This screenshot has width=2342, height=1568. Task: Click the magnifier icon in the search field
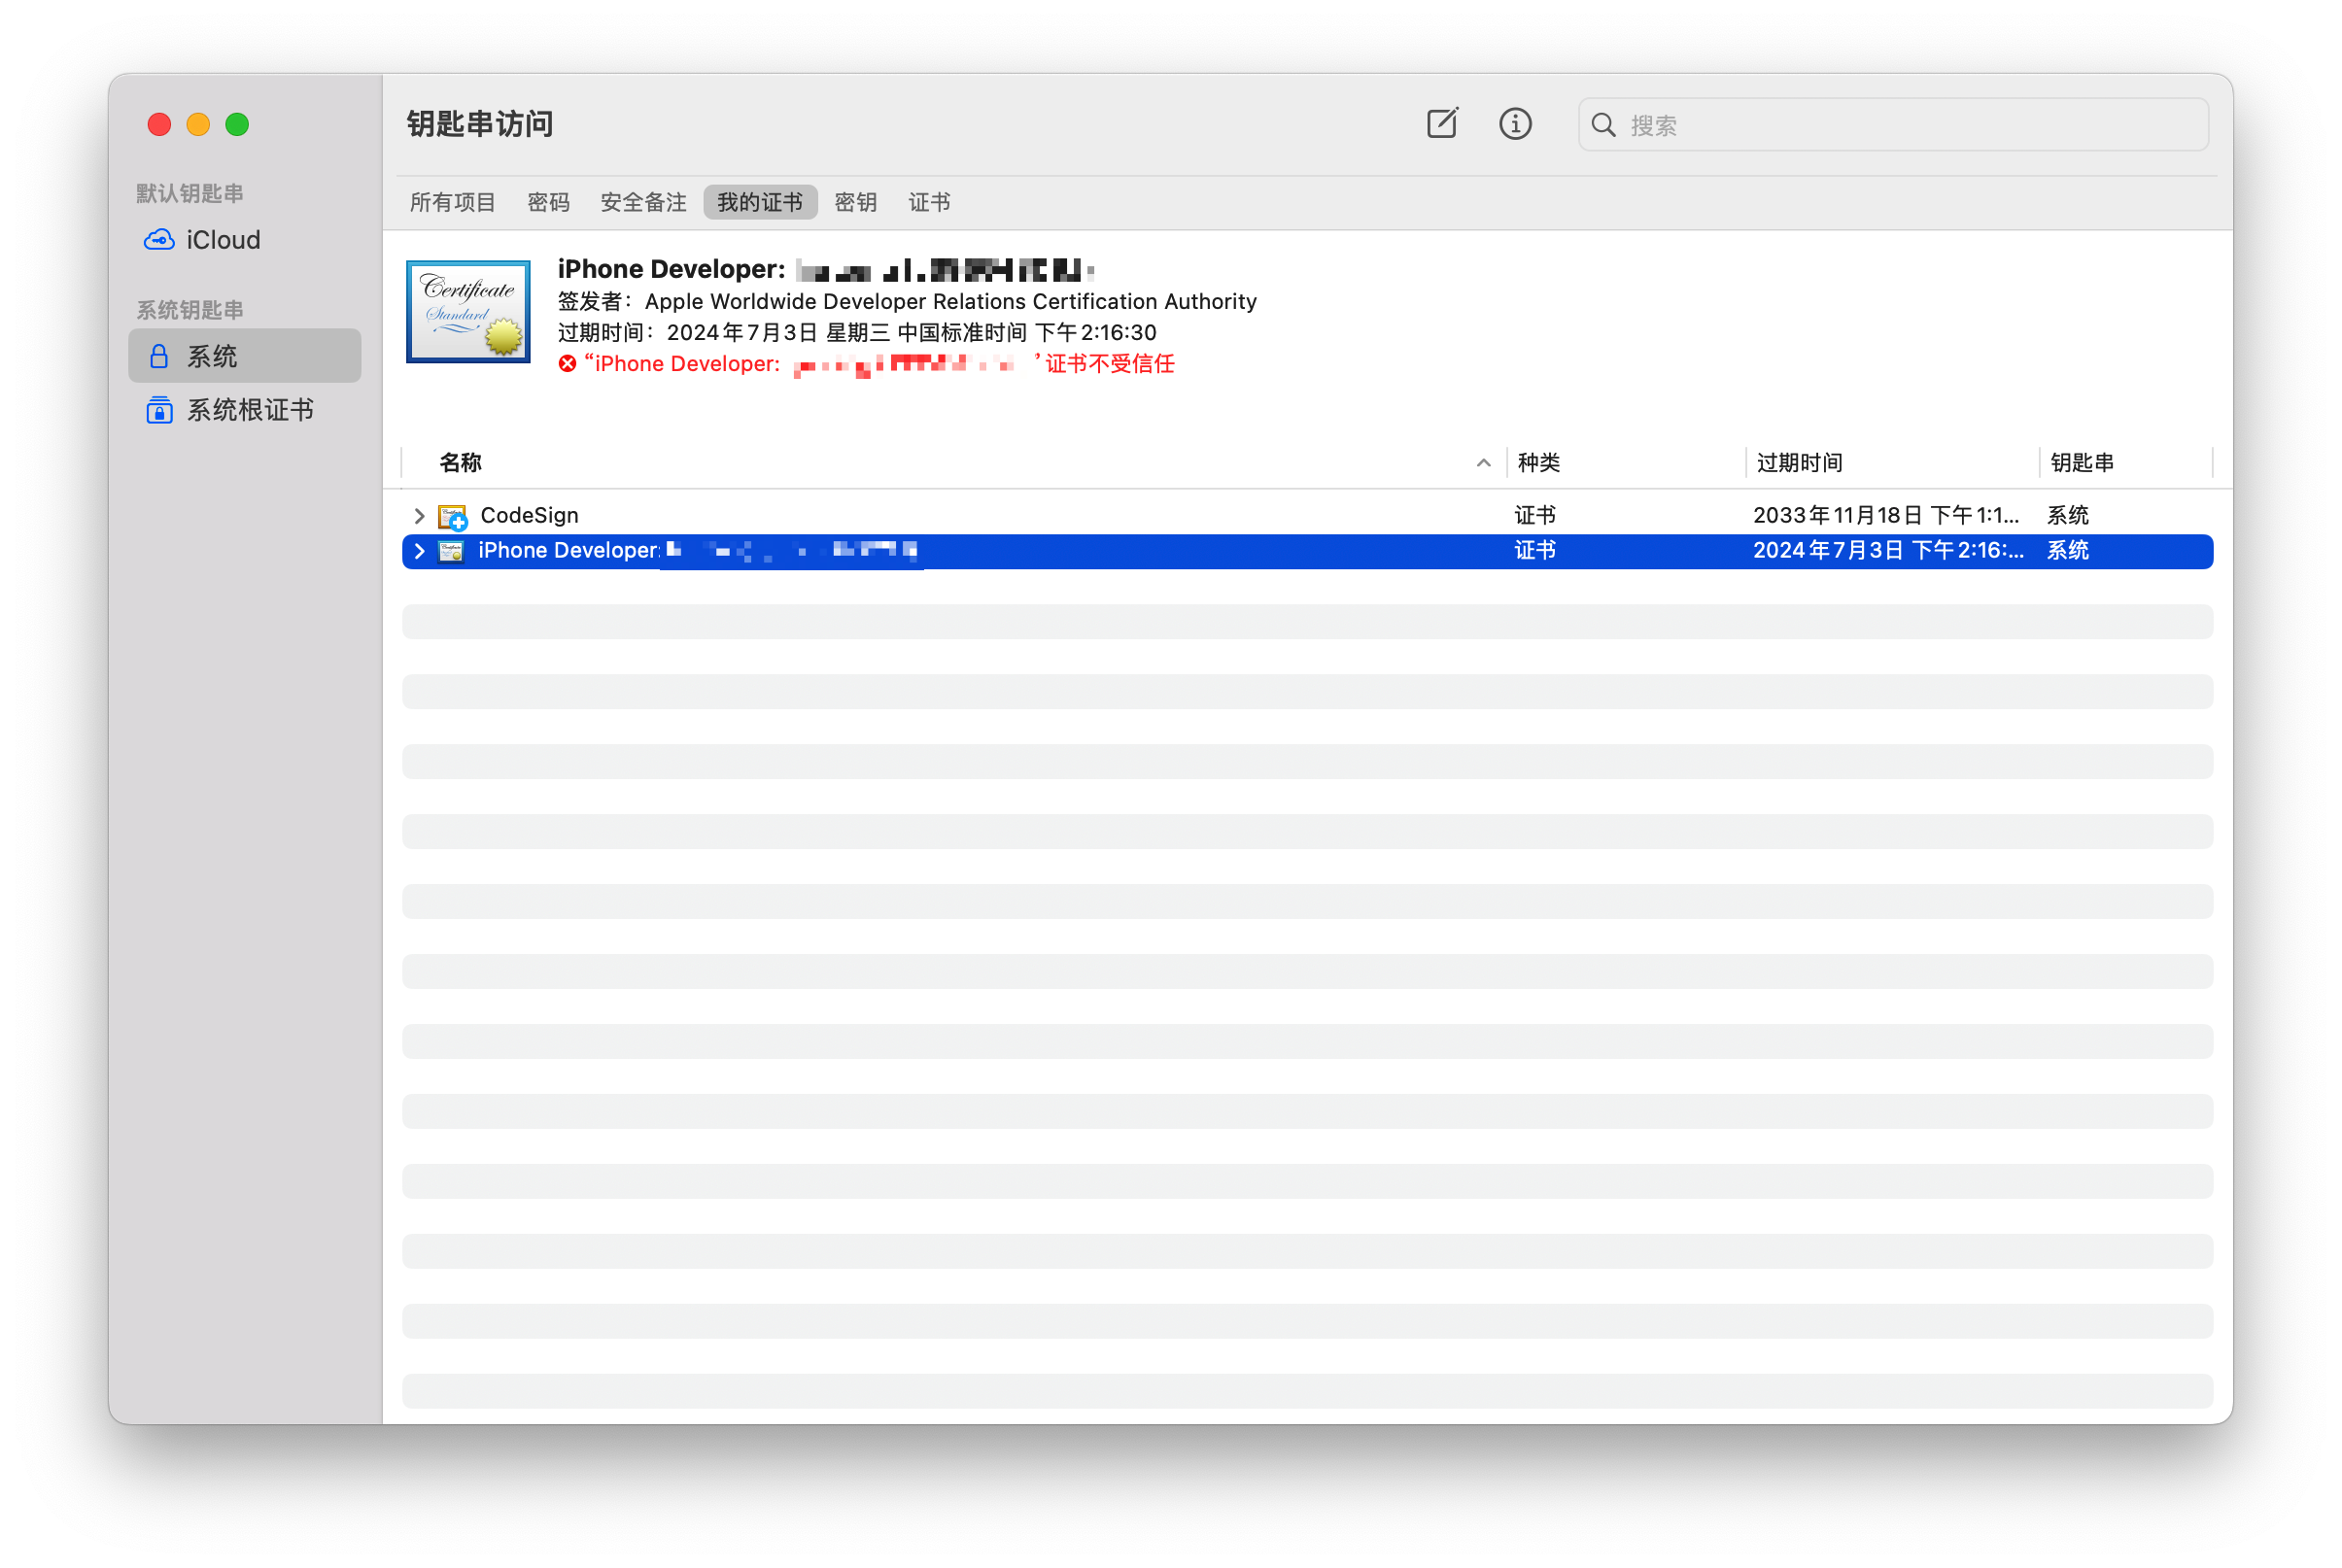1603,124
